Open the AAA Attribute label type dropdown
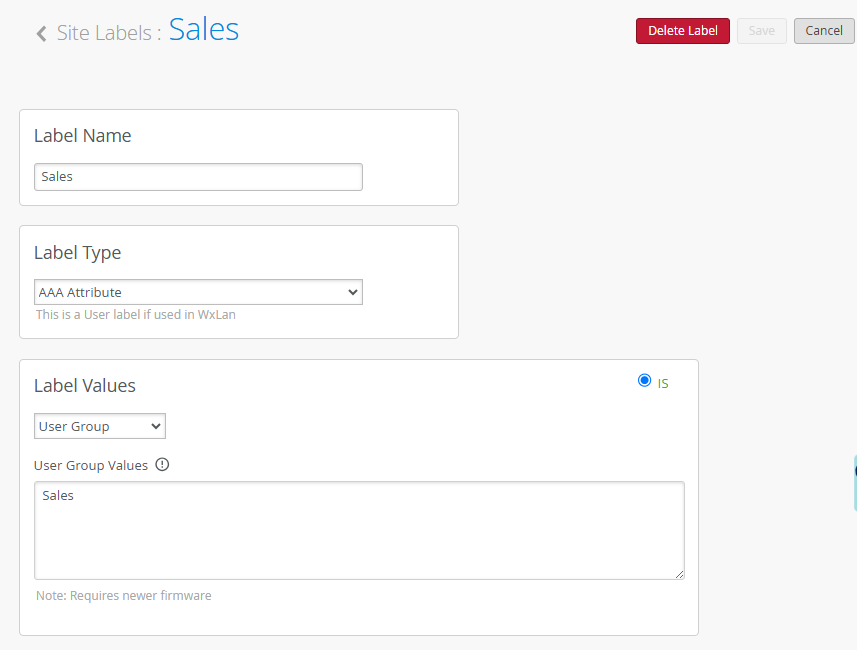 click(198, 292)
